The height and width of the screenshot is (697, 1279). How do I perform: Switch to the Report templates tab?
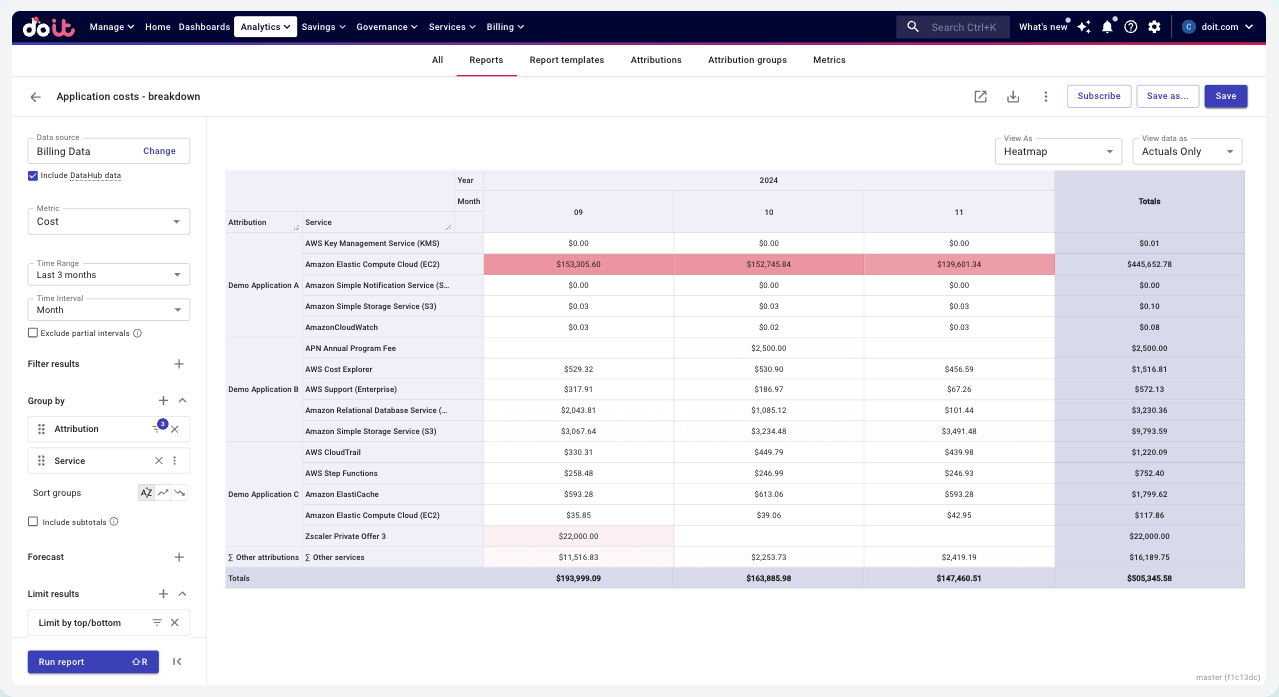click(566, 60)
